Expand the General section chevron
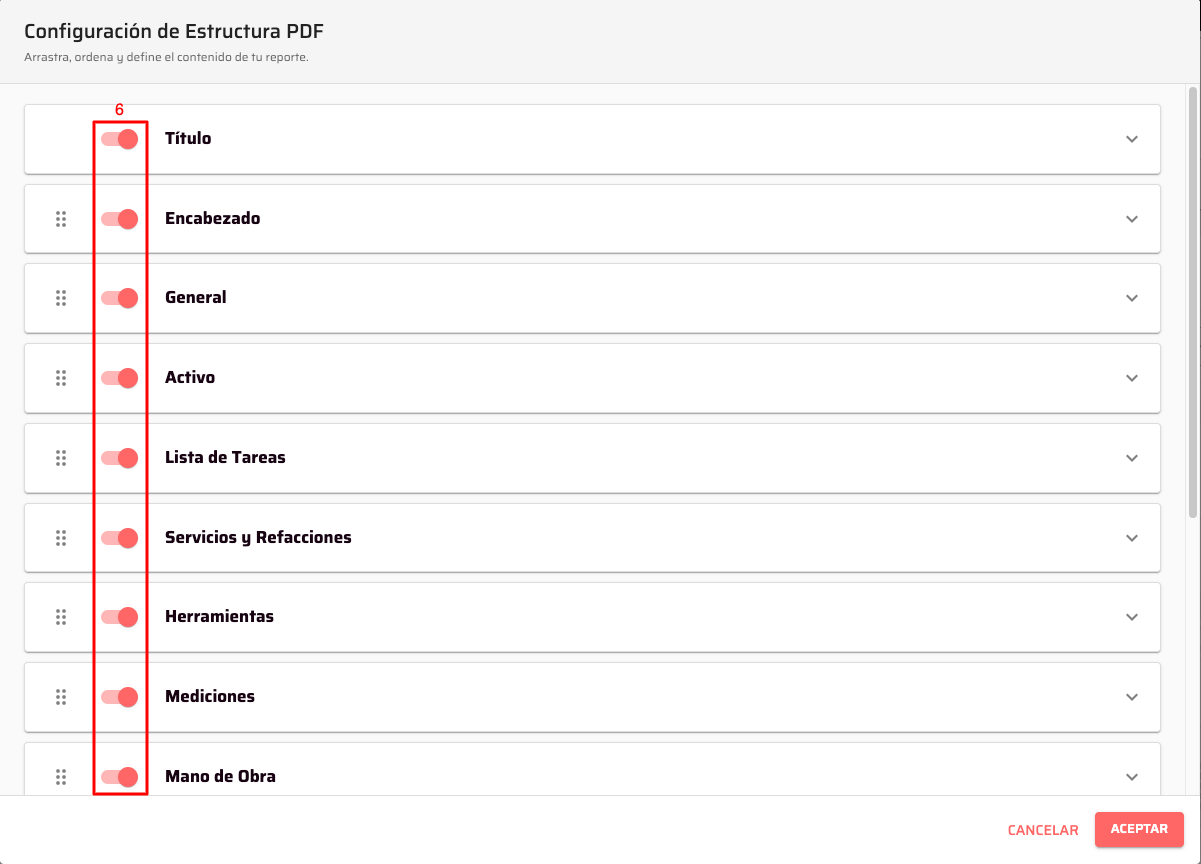This screenshot has width=1201, height=864. [x=1132, y=298]
